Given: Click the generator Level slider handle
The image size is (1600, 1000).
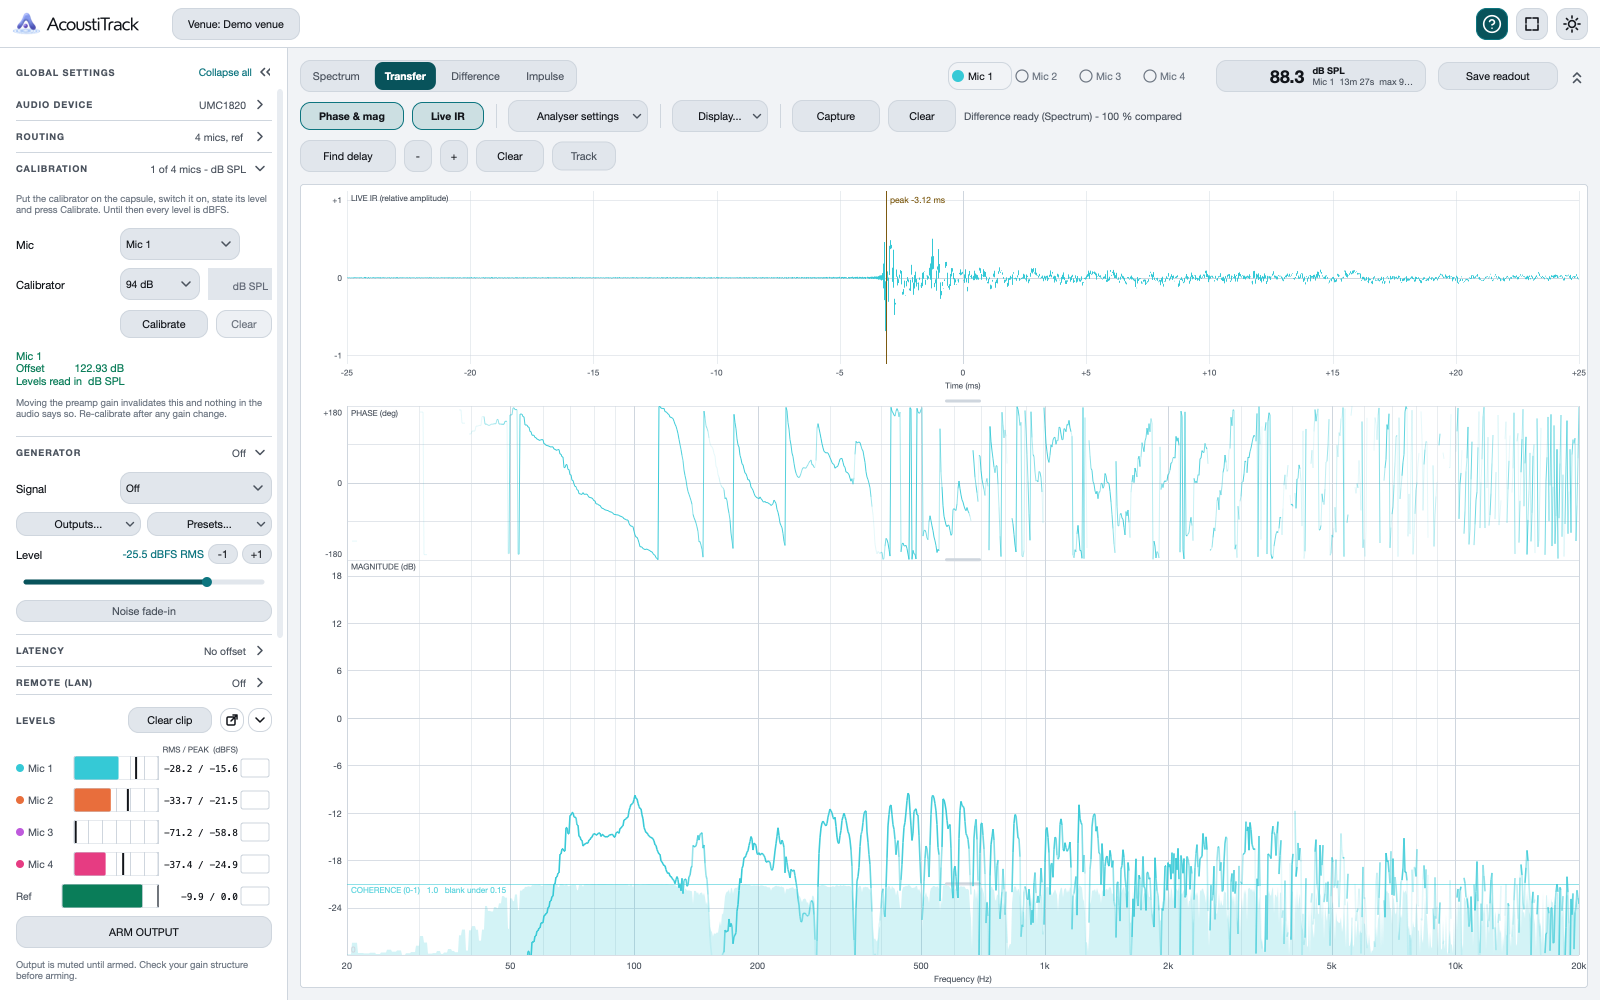Looking at the screenshot, I should (207, 582).
